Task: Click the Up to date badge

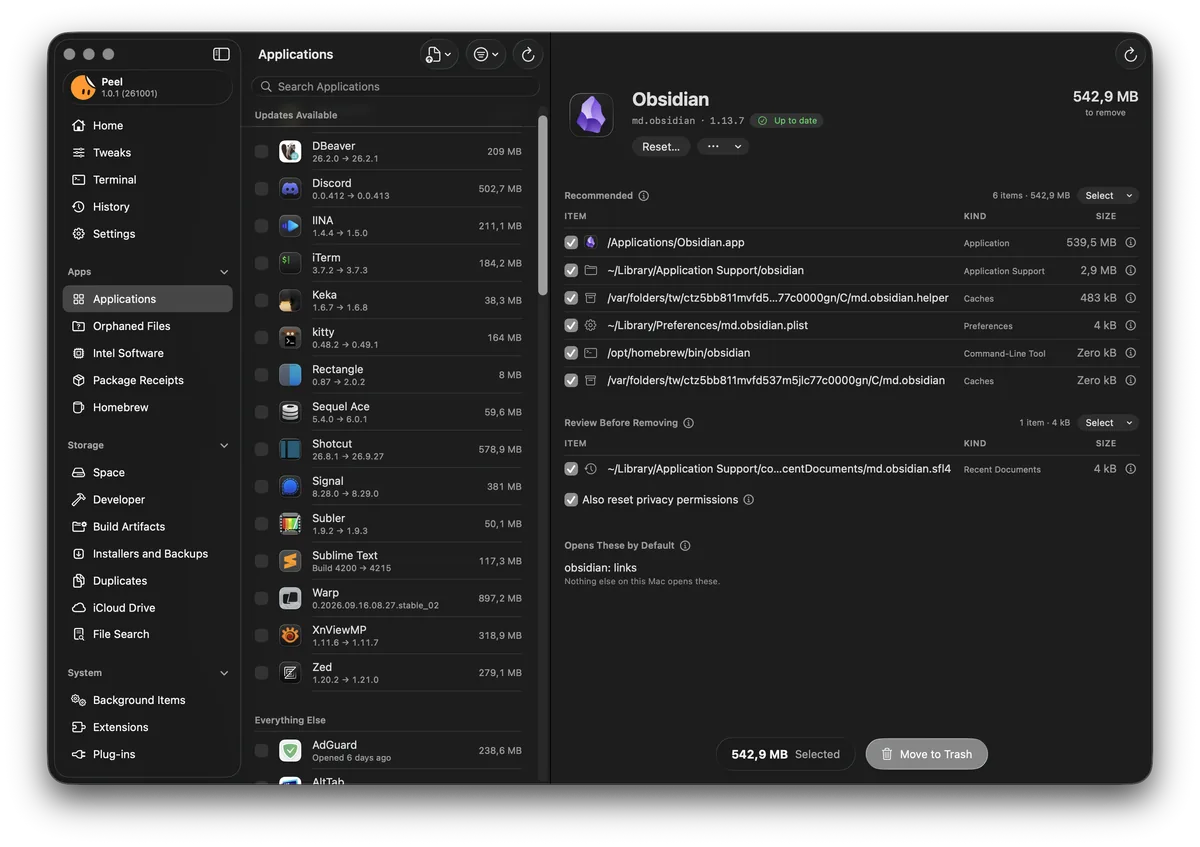Action: click(787, 121)
